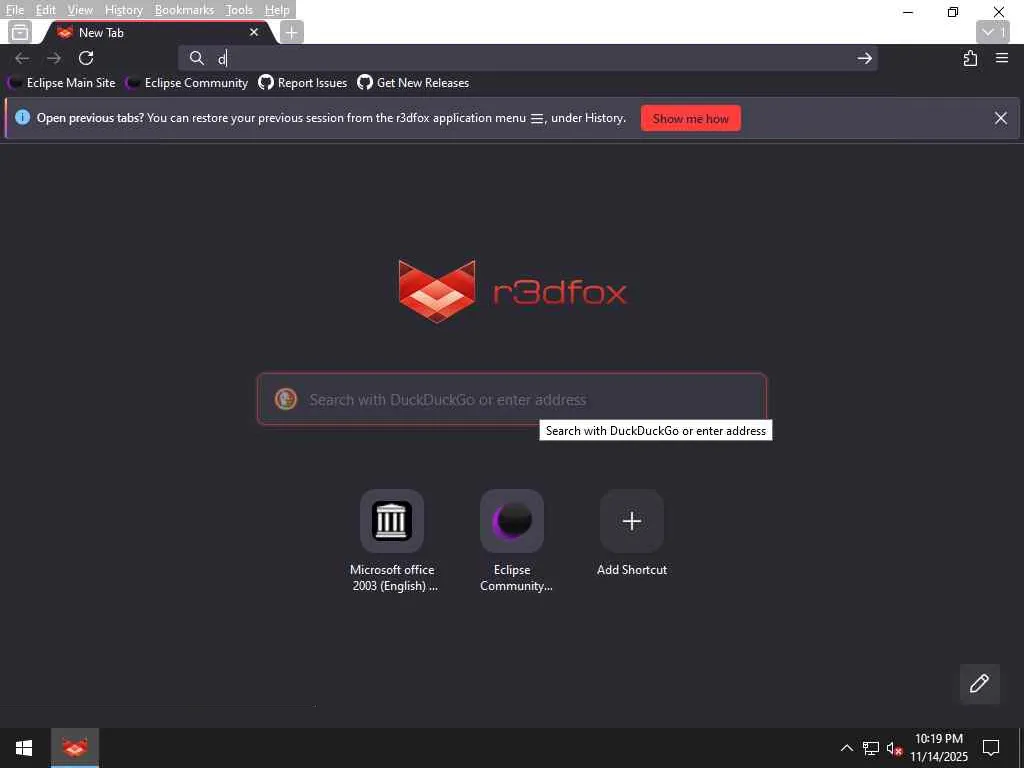Click the network icon in system tray
Viewport: 1024px width, 768px height.
pos(871,748)
